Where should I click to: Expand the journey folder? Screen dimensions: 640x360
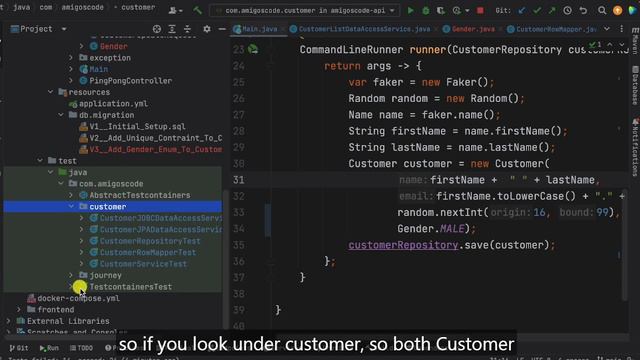pos(71,276)
